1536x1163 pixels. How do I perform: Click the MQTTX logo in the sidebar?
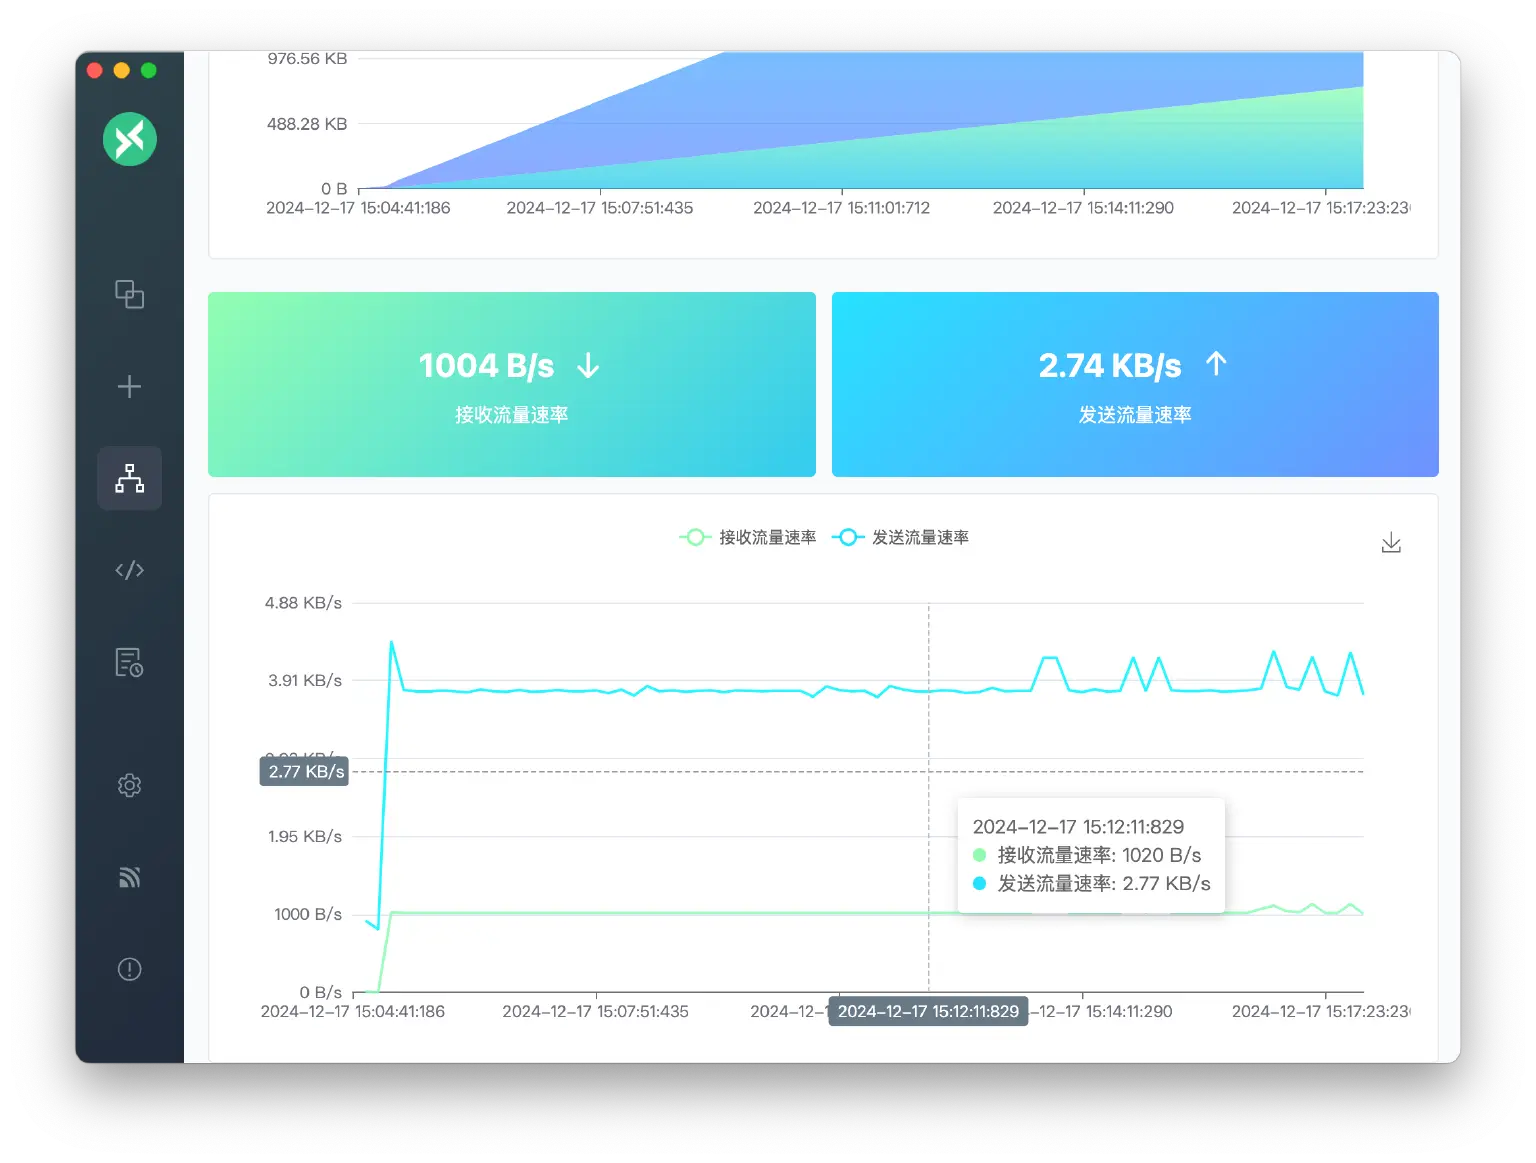[129, 139]
